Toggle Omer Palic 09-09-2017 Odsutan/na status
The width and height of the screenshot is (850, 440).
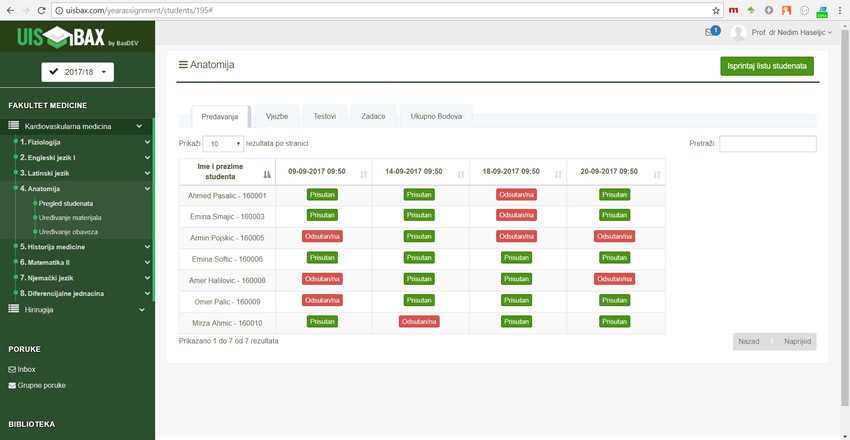pos(322,300)
